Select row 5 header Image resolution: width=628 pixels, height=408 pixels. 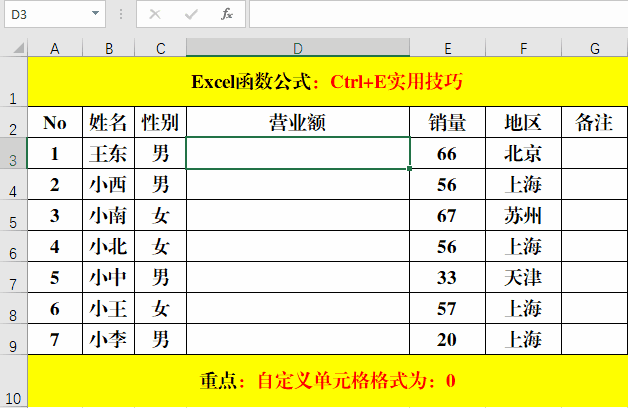coord(13,215)
